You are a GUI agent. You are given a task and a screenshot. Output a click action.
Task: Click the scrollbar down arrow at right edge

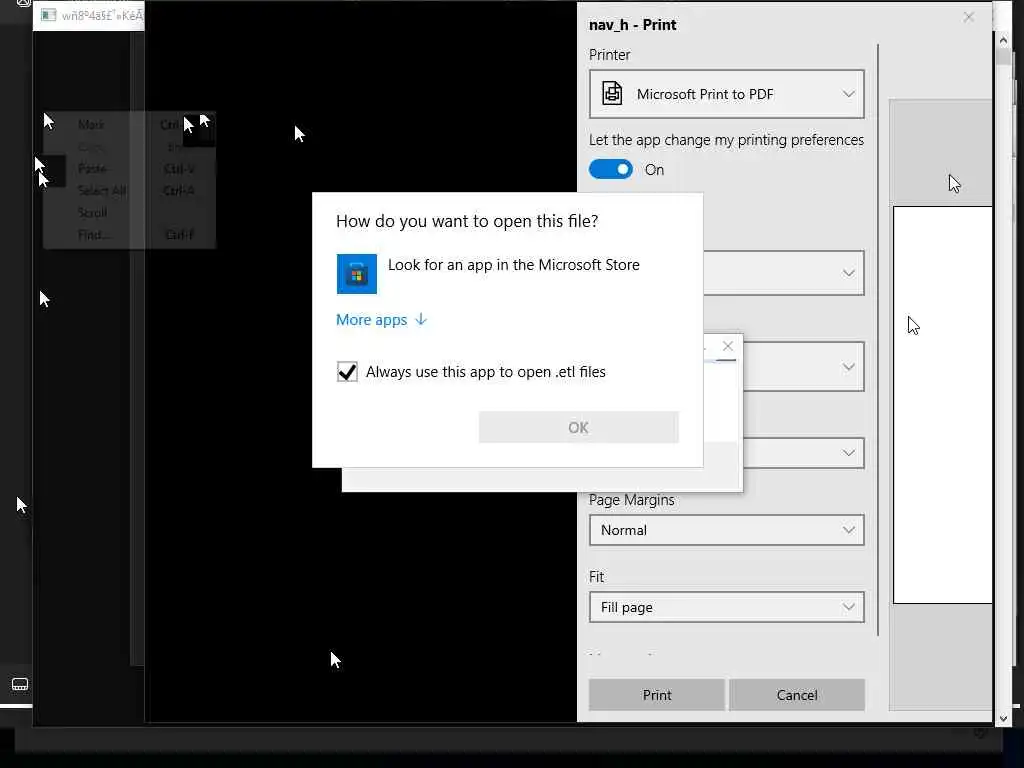point(1003,718)
